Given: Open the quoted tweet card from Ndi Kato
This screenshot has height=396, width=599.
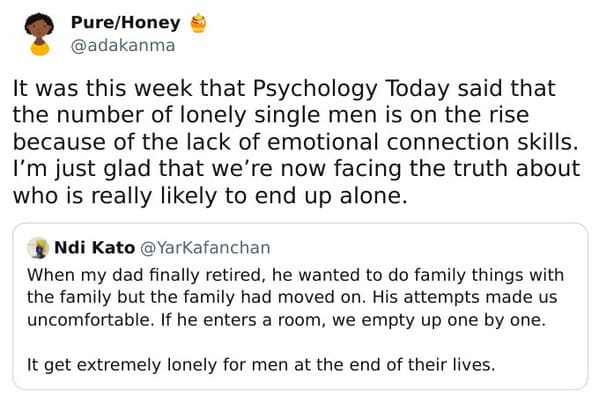Looking at the screenshot, I should pos(300,306).
